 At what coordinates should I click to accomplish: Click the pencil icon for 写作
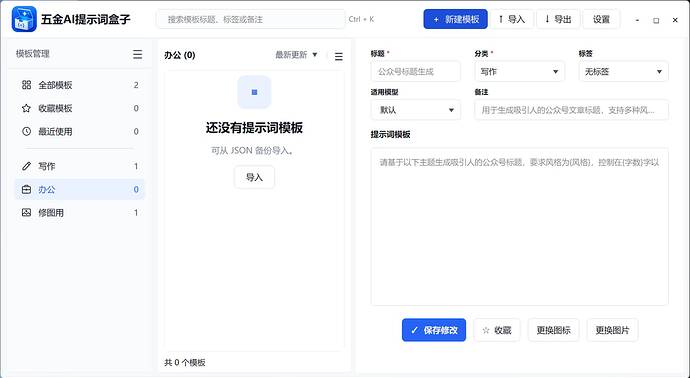(x=26, y=166)
